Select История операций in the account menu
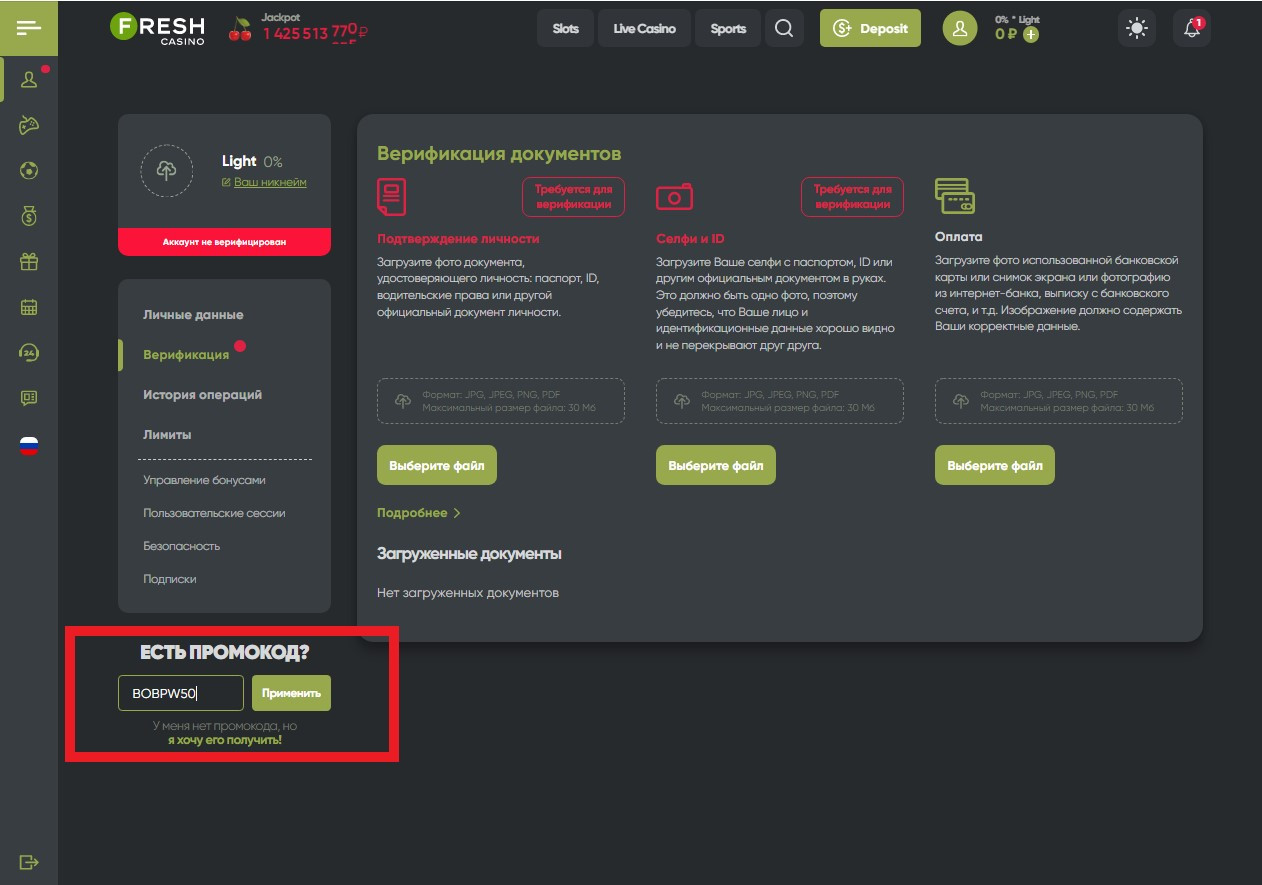 [202, 395]
